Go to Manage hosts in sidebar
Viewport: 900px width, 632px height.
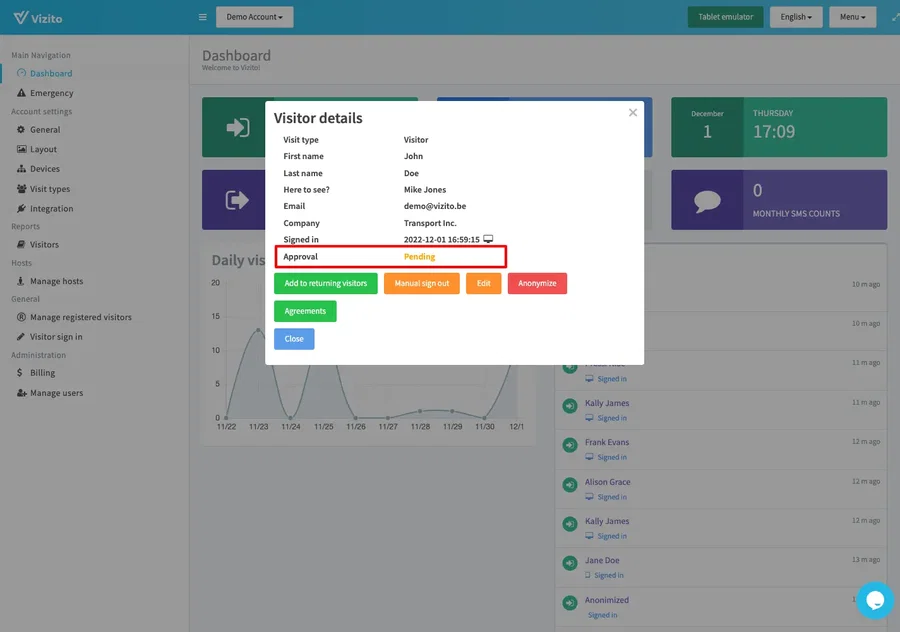56,281
